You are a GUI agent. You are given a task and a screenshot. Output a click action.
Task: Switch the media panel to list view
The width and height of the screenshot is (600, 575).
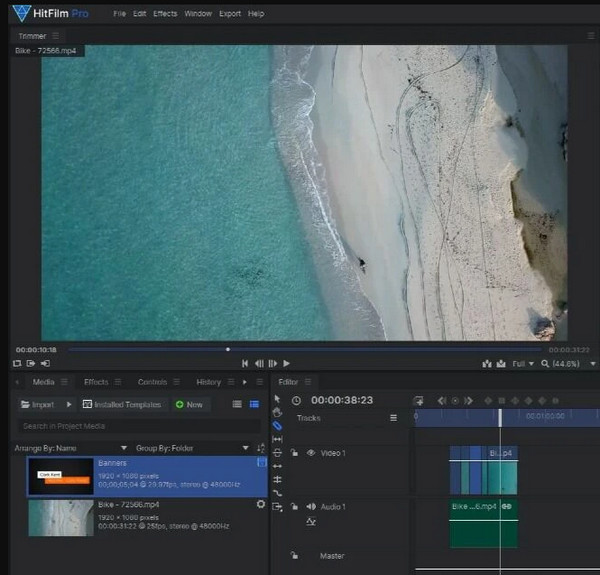[237, 404]
